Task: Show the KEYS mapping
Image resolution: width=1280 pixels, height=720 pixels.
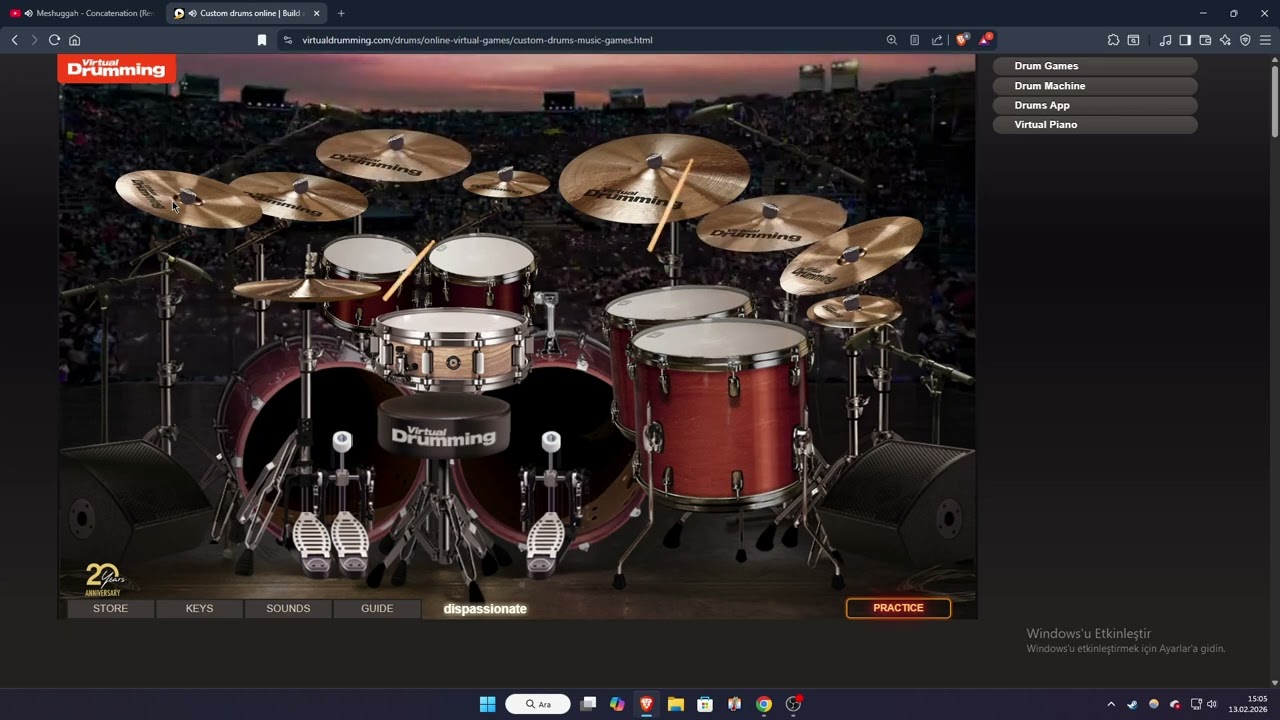Action: coord(199,608)
